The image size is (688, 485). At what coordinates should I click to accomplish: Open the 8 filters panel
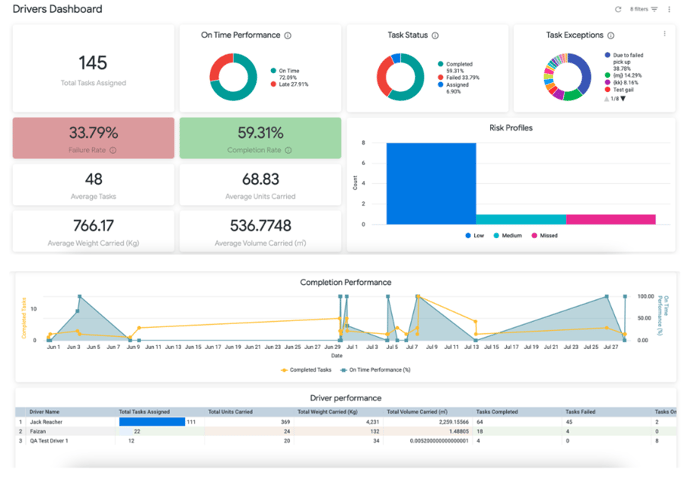click(x=644, y=9)
